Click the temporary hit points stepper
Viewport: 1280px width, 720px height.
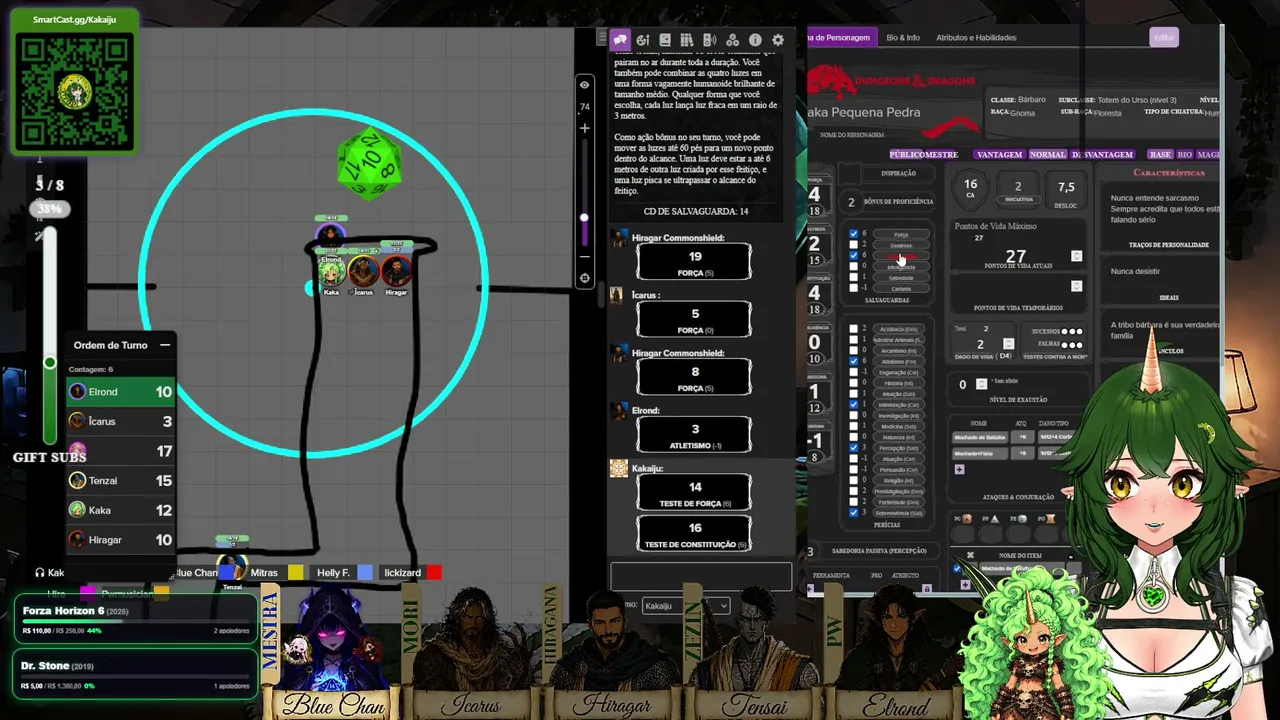pyautogui.click(x=1076, y=286)
